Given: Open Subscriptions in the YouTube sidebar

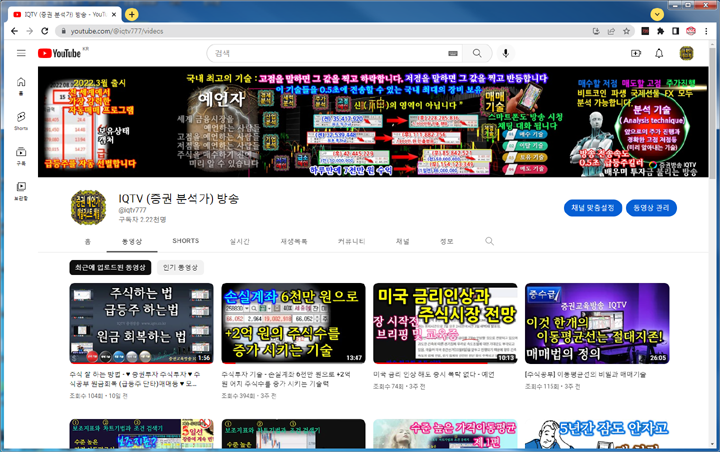Looking at the screenshot, I should click(21, 156).
